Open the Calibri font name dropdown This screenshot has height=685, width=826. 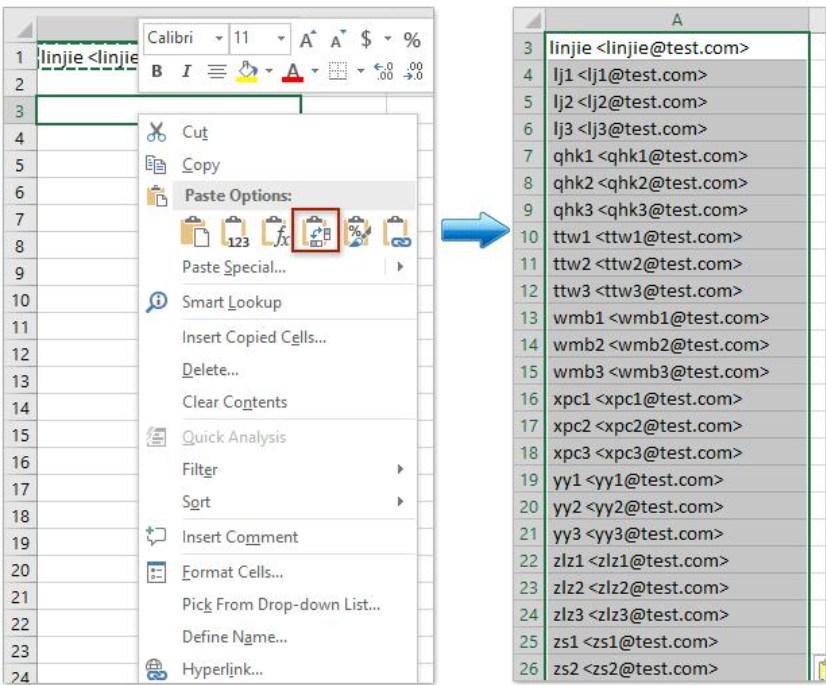219,38
